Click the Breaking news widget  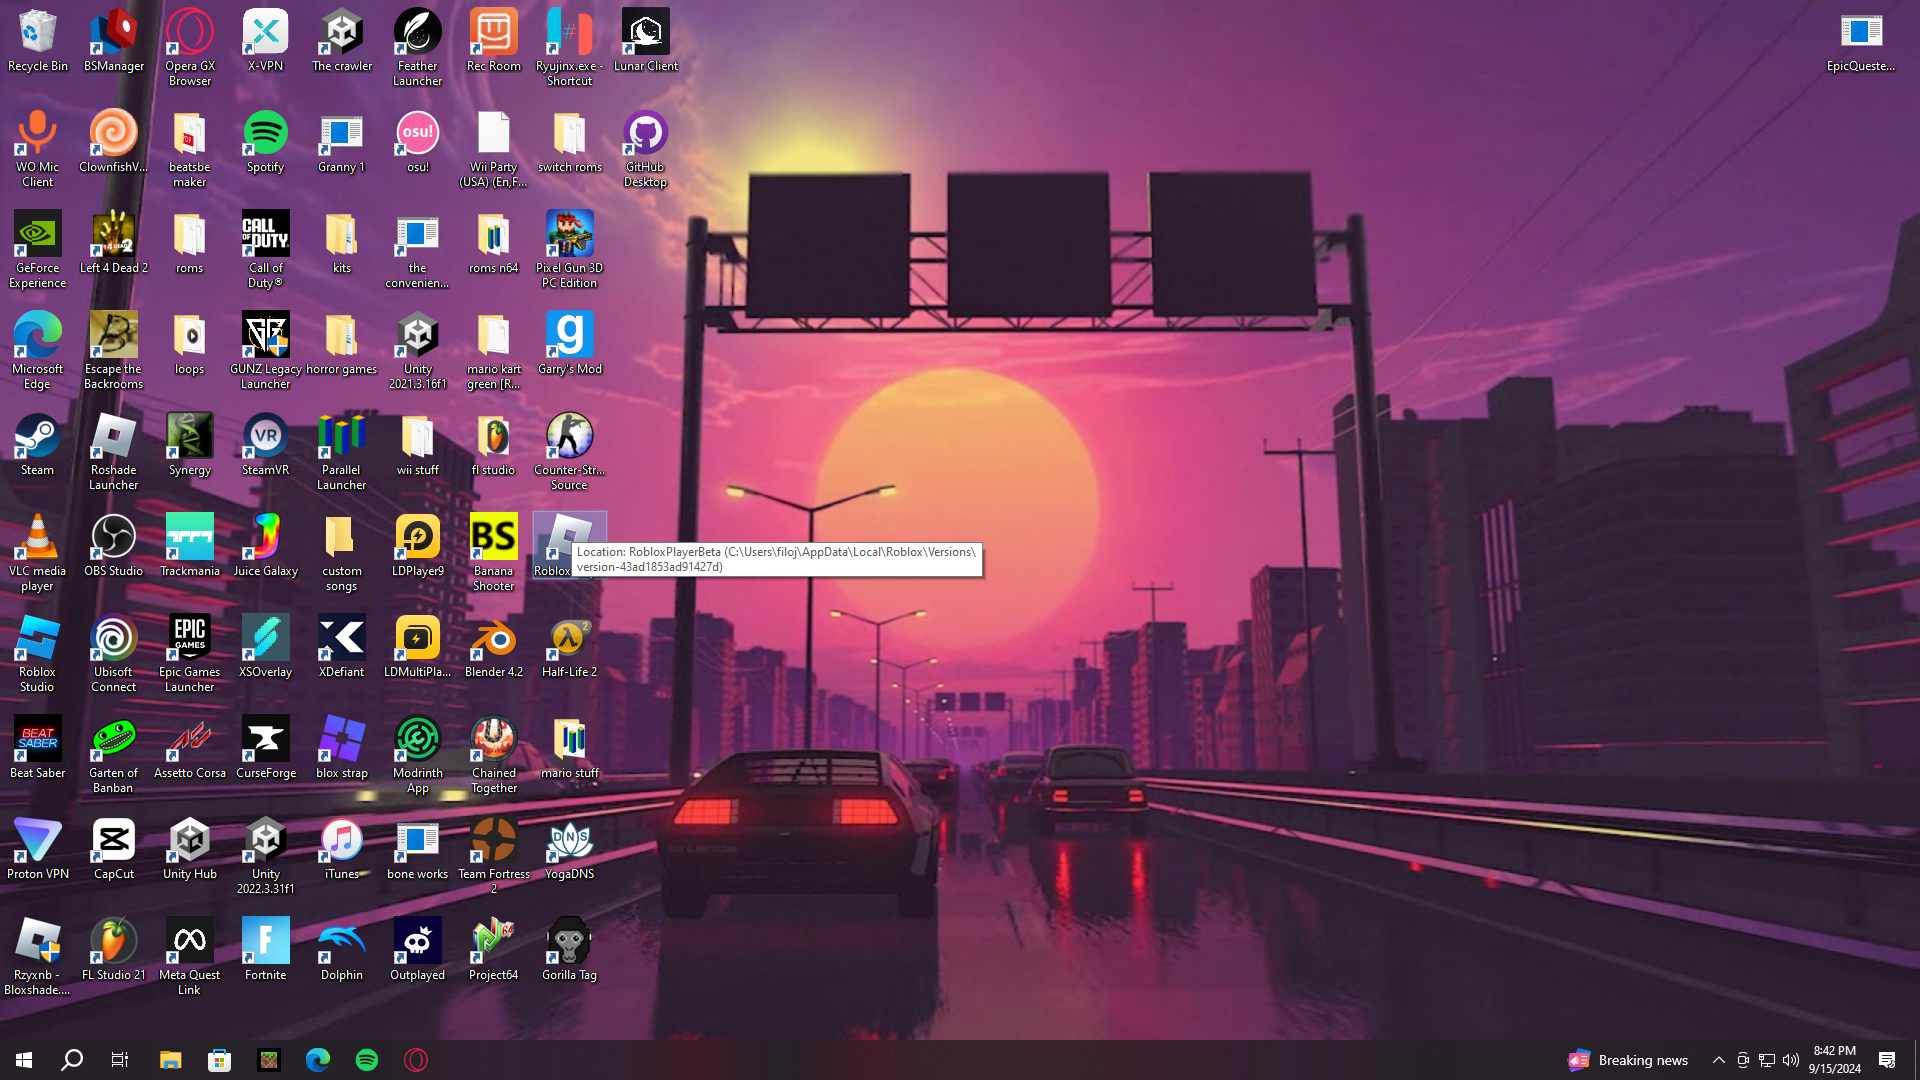click(1628, 1060)
